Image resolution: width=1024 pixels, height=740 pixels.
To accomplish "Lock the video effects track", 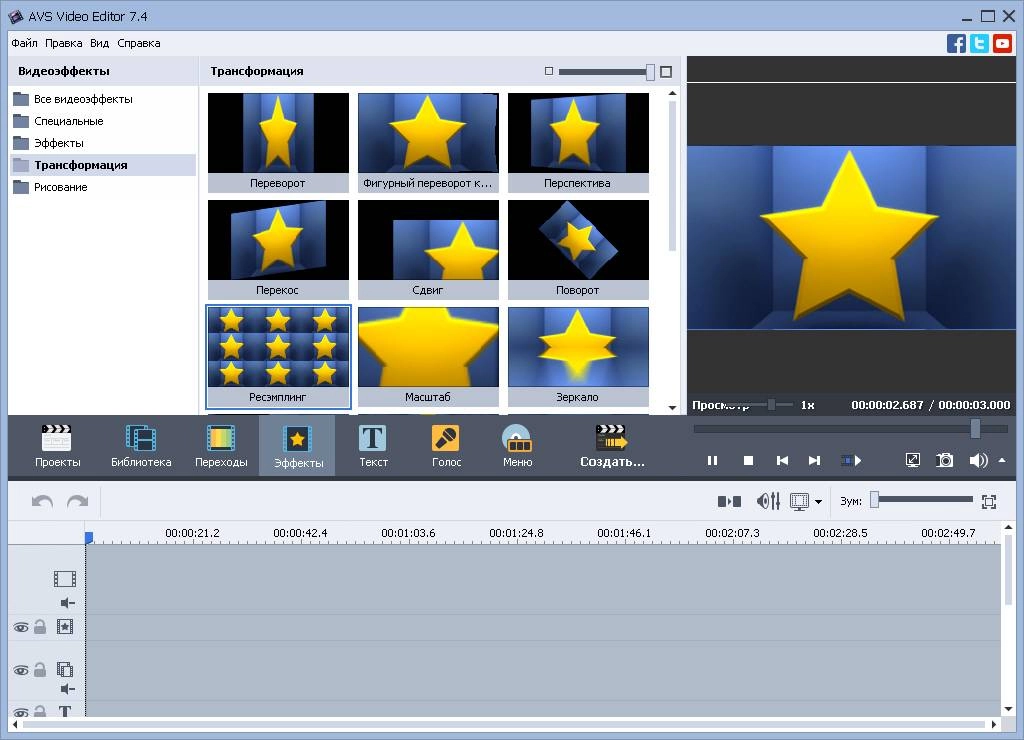I will [x=40, y=627].
